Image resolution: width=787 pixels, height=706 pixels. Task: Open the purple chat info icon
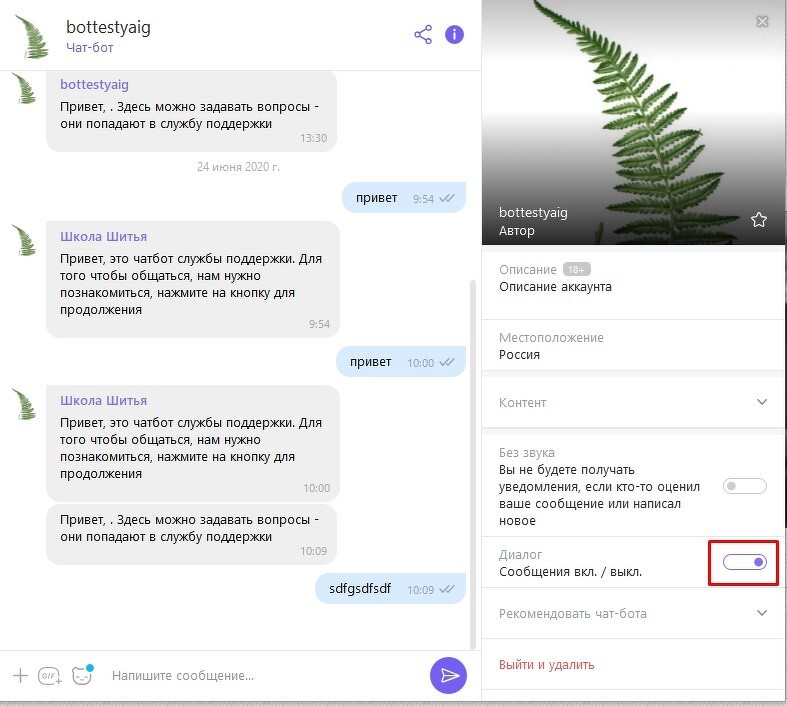454,34
